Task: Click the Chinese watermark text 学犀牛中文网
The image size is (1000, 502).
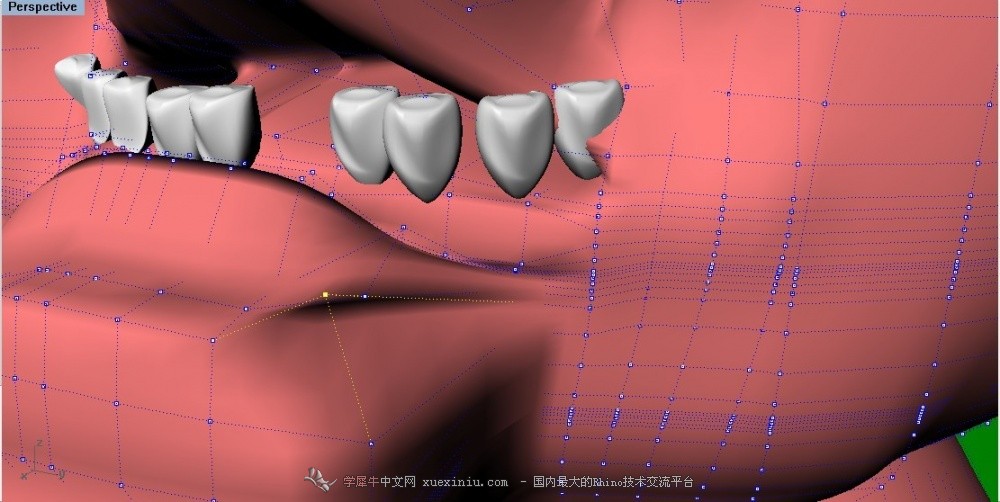Action: tap(379, 482)
